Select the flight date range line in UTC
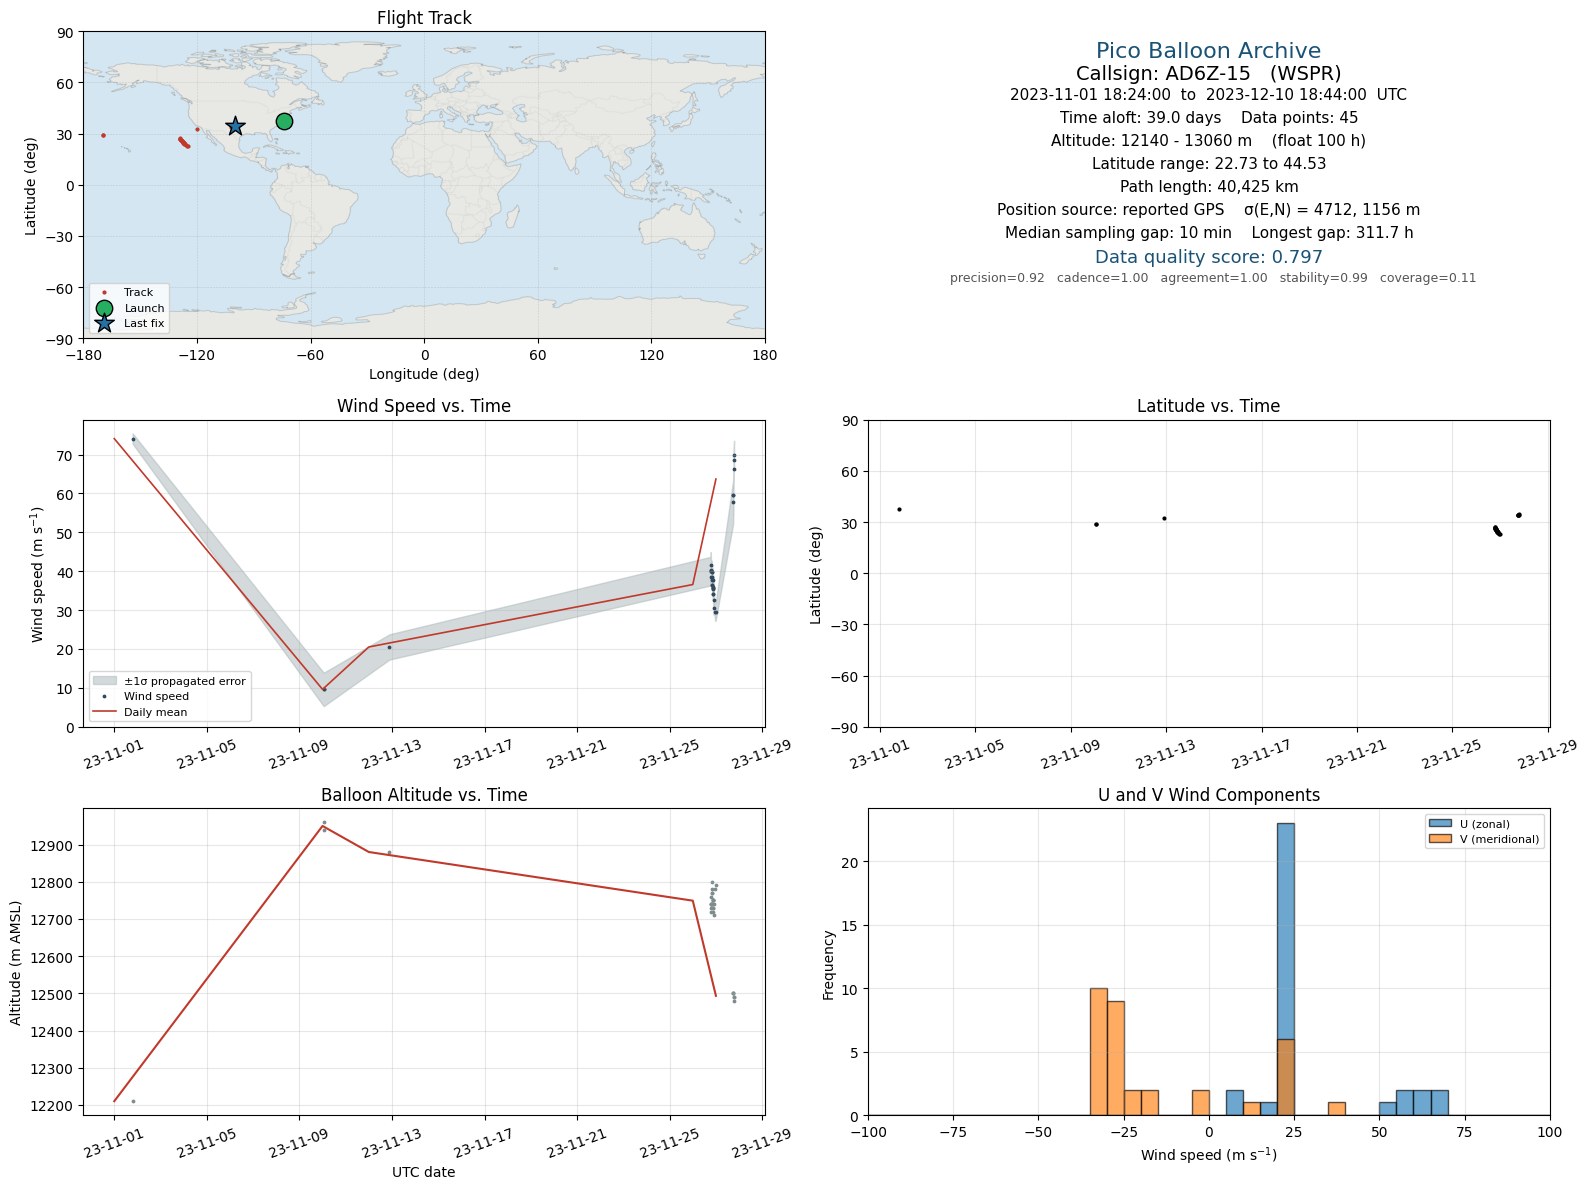The width and height of the screenshot is (1589, 1189). tap(1208, 95)
